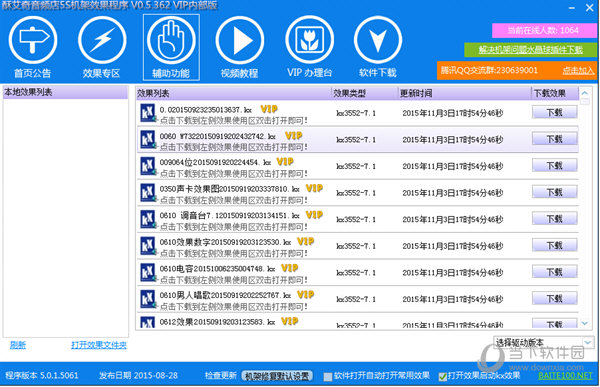This screenshot has height=387, width=600.
Task: Open the 效果专区 lightning icon
Action: click(102, 40)
